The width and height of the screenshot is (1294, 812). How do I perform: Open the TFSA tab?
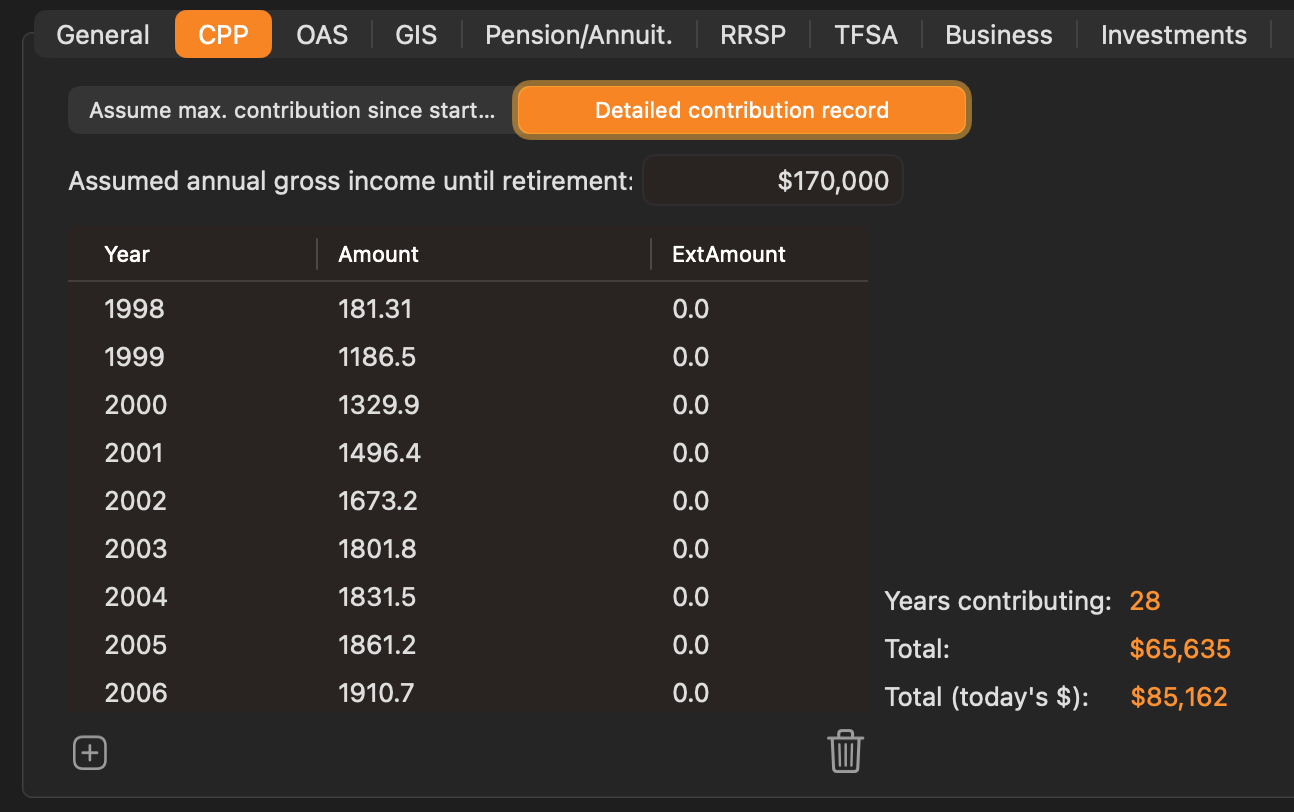866,35
